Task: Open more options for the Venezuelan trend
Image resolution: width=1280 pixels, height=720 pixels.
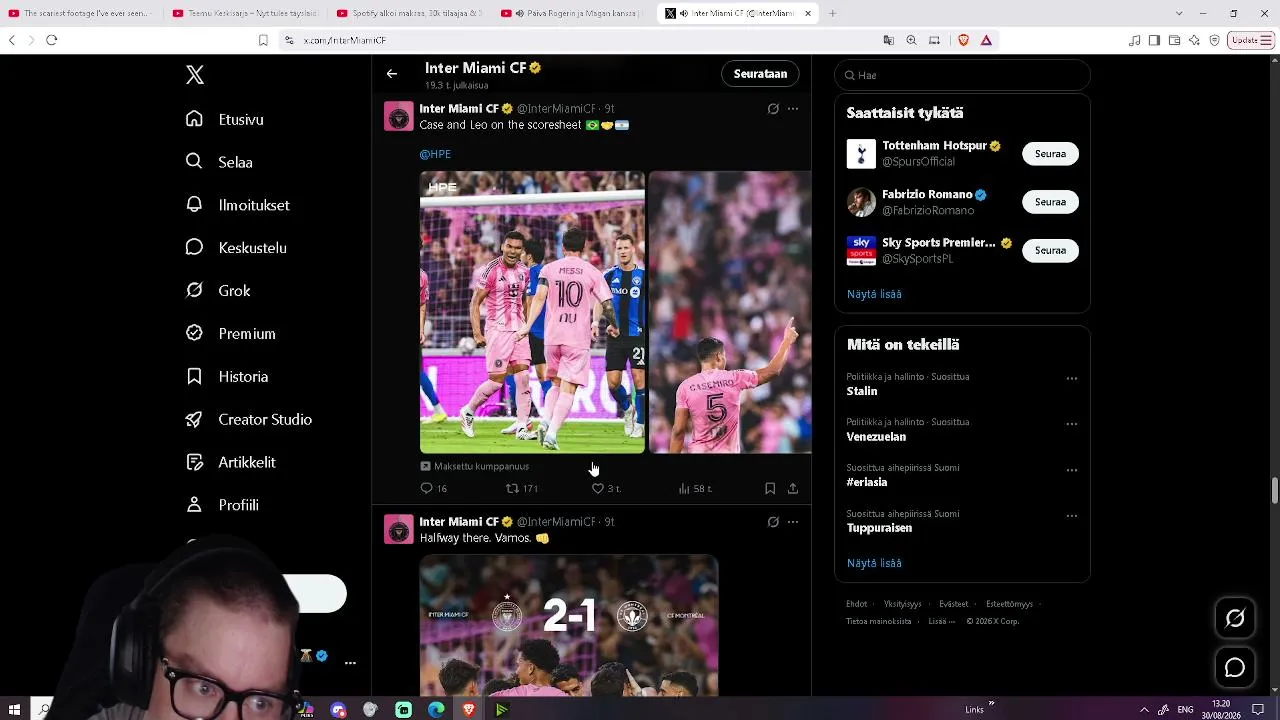Action: coord(1072,424)
